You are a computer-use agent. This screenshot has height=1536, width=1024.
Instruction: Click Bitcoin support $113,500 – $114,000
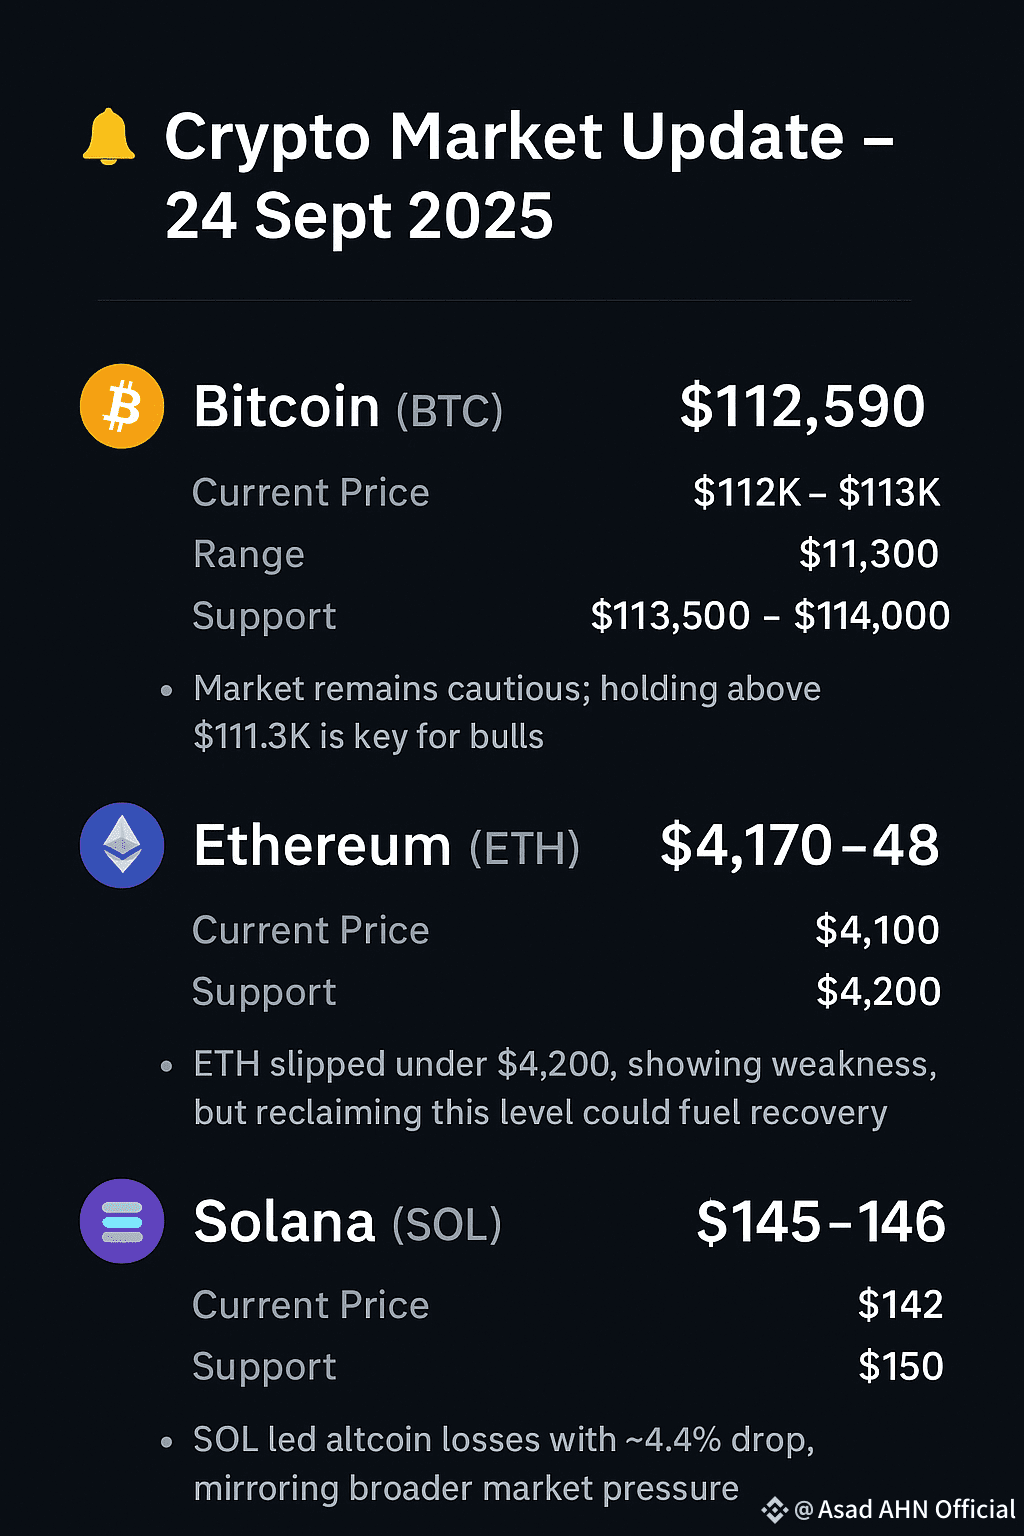tap(770, 616)
